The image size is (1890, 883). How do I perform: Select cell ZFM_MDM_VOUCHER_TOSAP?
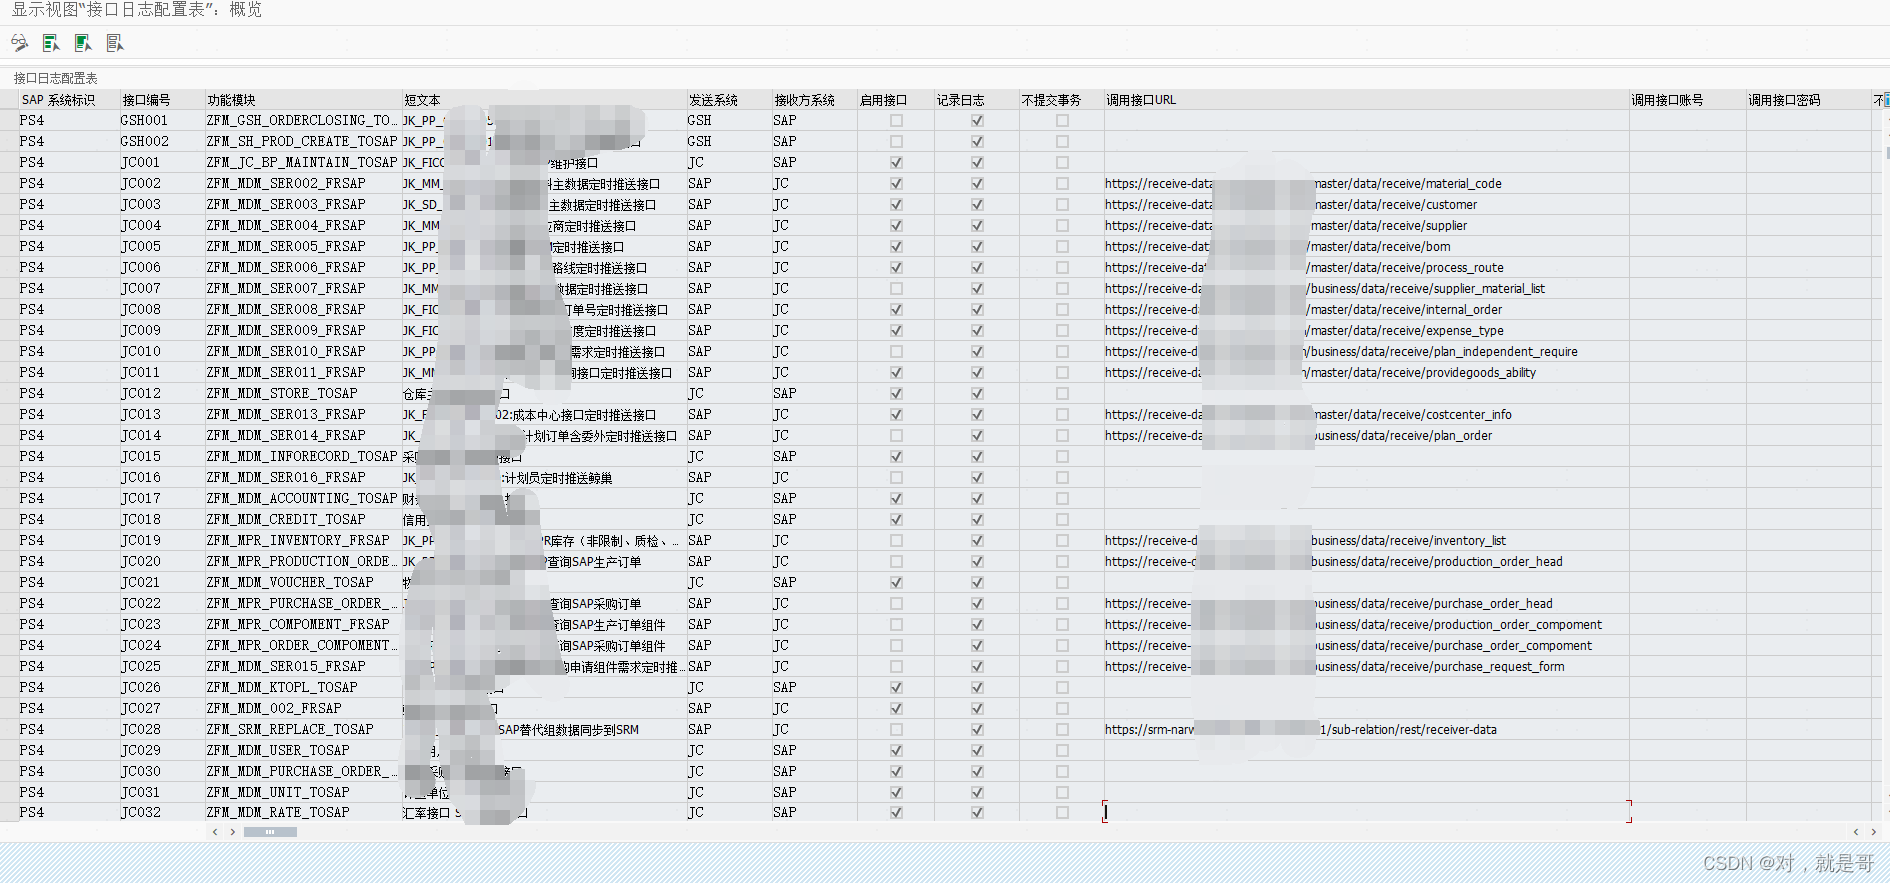click(302, 582)
